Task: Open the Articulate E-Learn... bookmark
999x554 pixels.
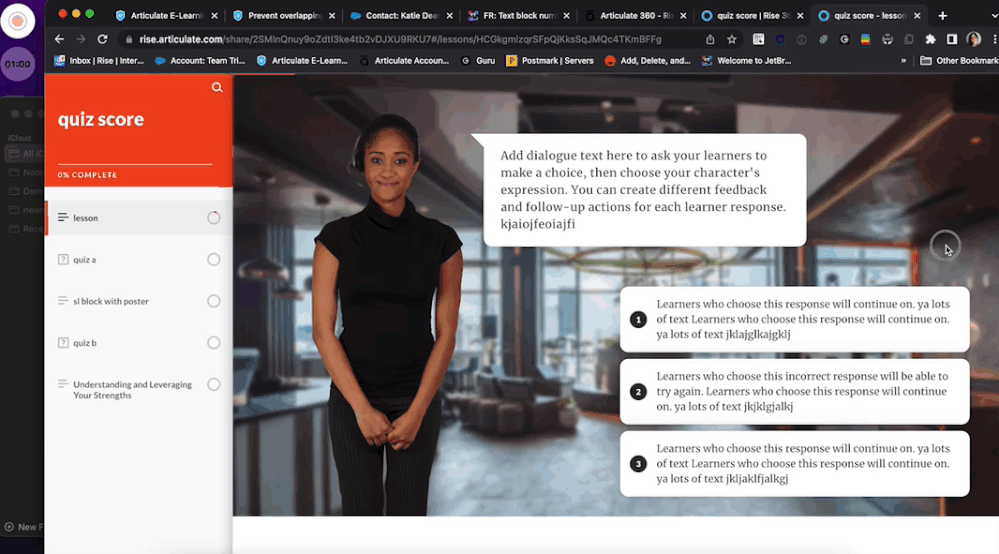Action: tap(302, 60)
